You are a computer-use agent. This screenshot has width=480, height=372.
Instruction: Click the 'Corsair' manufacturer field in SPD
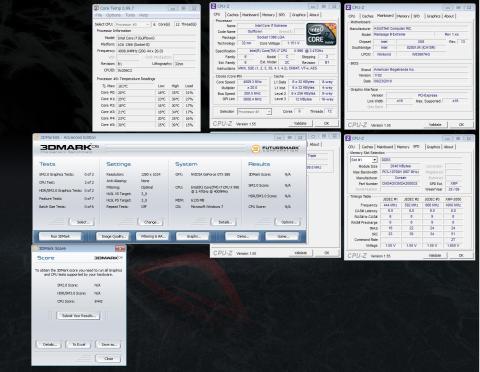pyautogui.click(x=400, y=178)
